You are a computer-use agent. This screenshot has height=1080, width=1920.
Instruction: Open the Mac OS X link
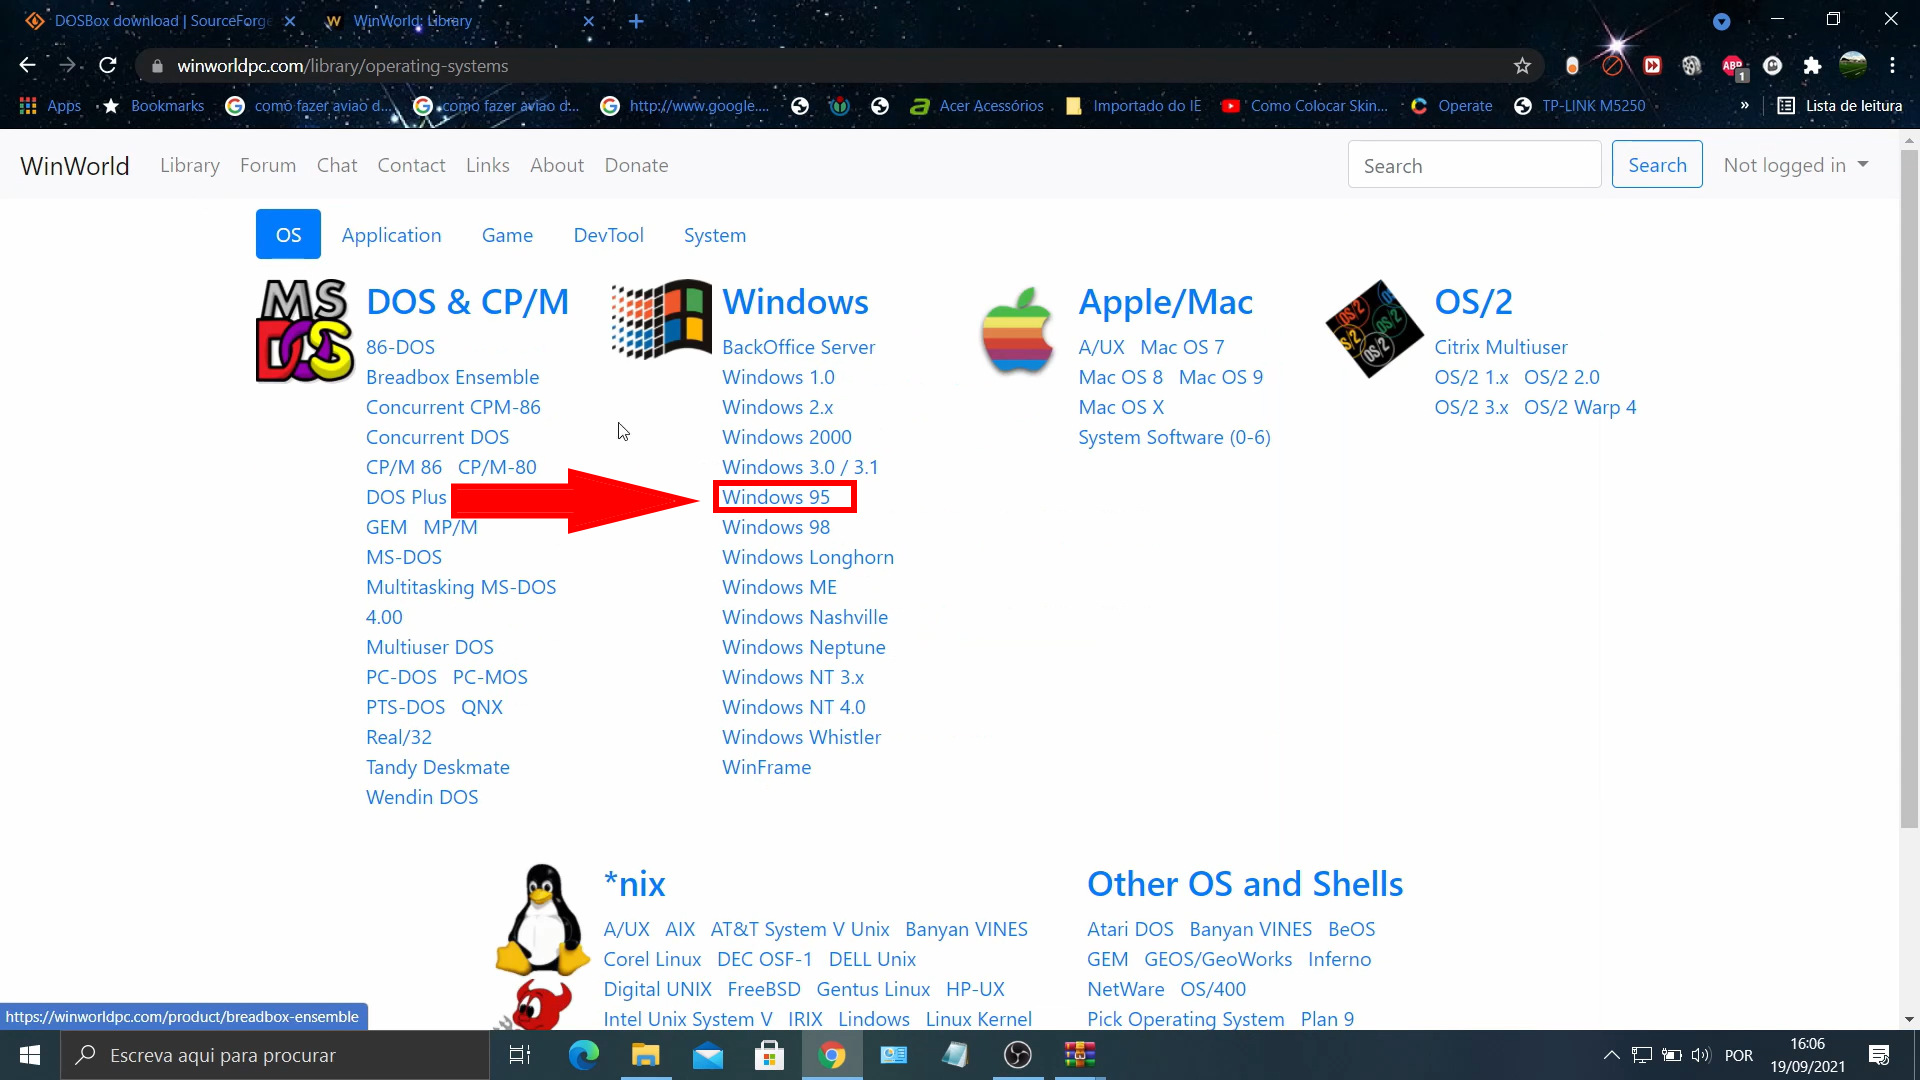pos(1121,407)
